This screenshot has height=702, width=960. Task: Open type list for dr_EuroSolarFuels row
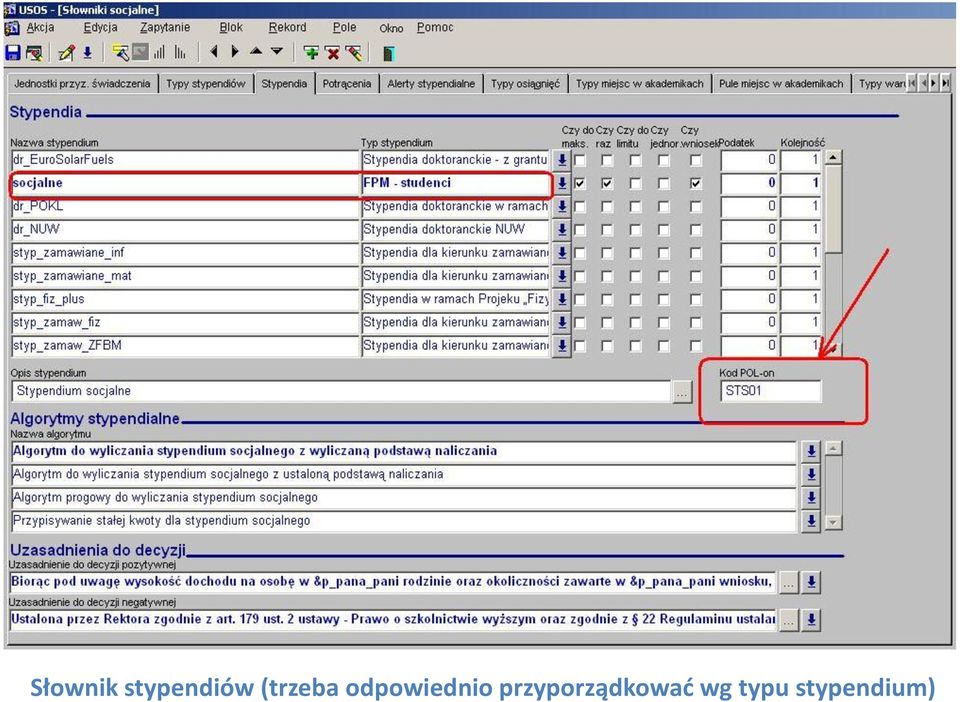point(561,160)
